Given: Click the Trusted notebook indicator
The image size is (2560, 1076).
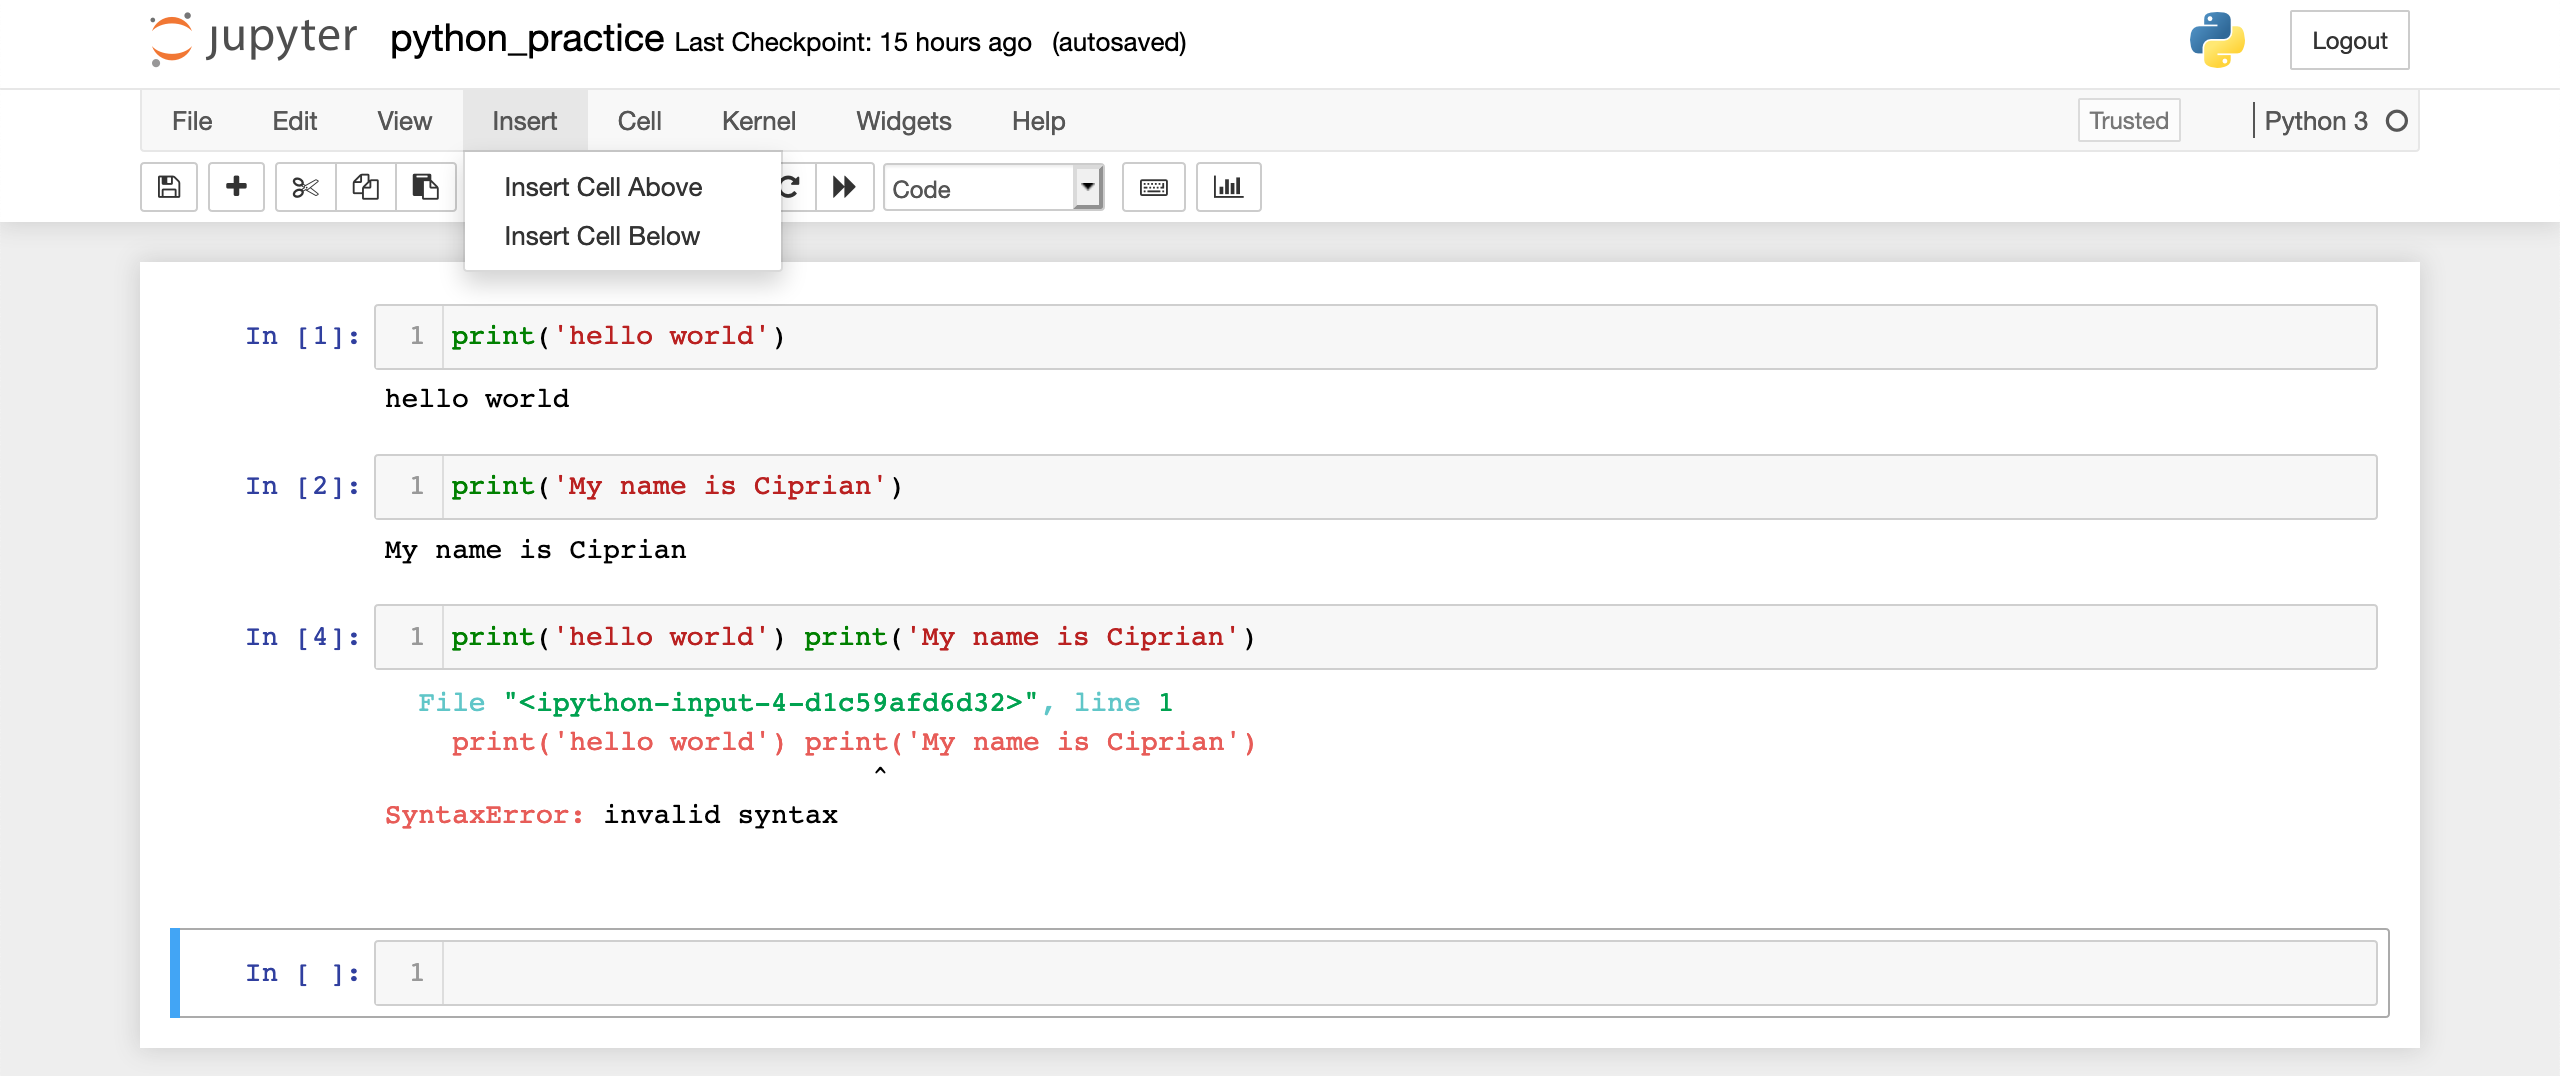Looking at the screenshot, I should [x=2129, y=120].
